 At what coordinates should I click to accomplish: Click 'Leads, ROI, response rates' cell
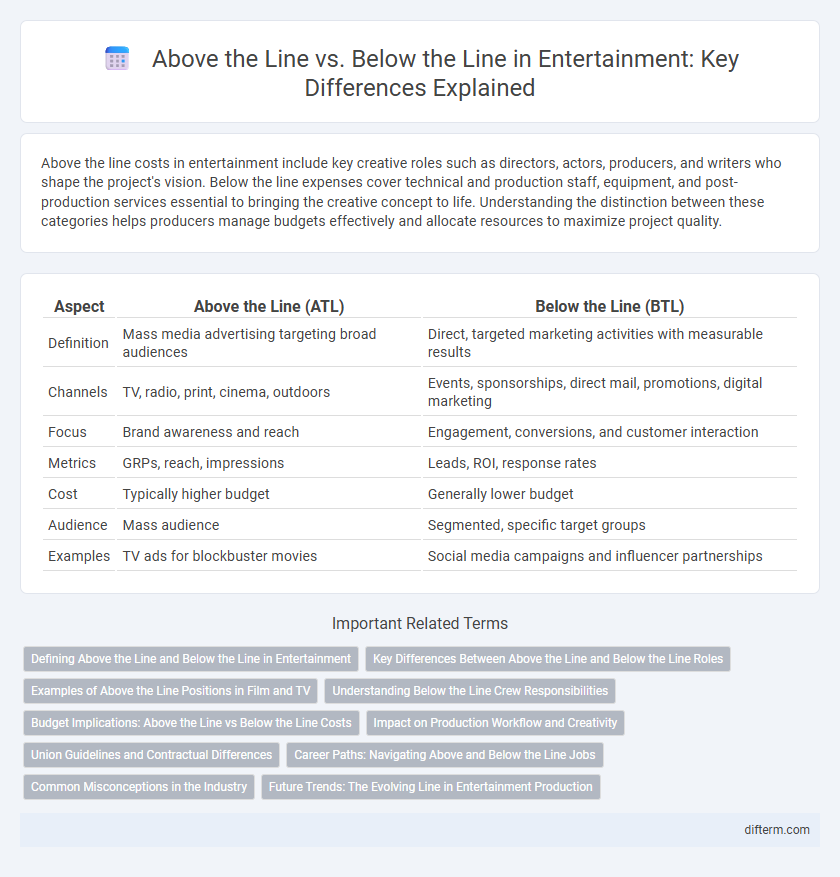tap(610, 463)
